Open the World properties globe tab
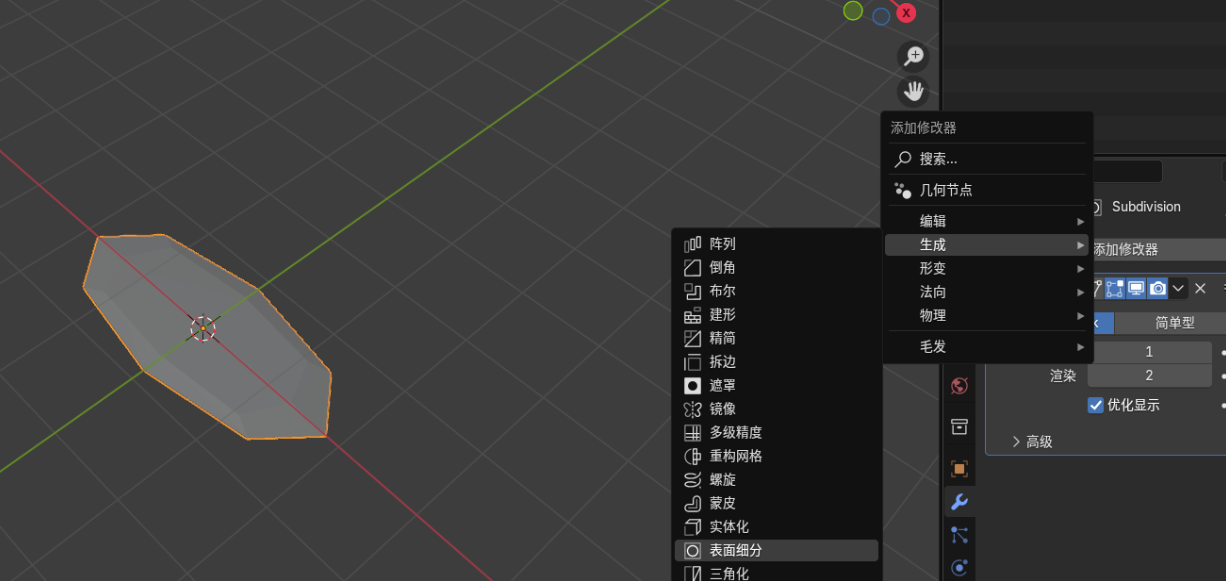Image resolution: width=1226 pixels, height=581 pixels. pyautogui.click(x=959, y=386)
